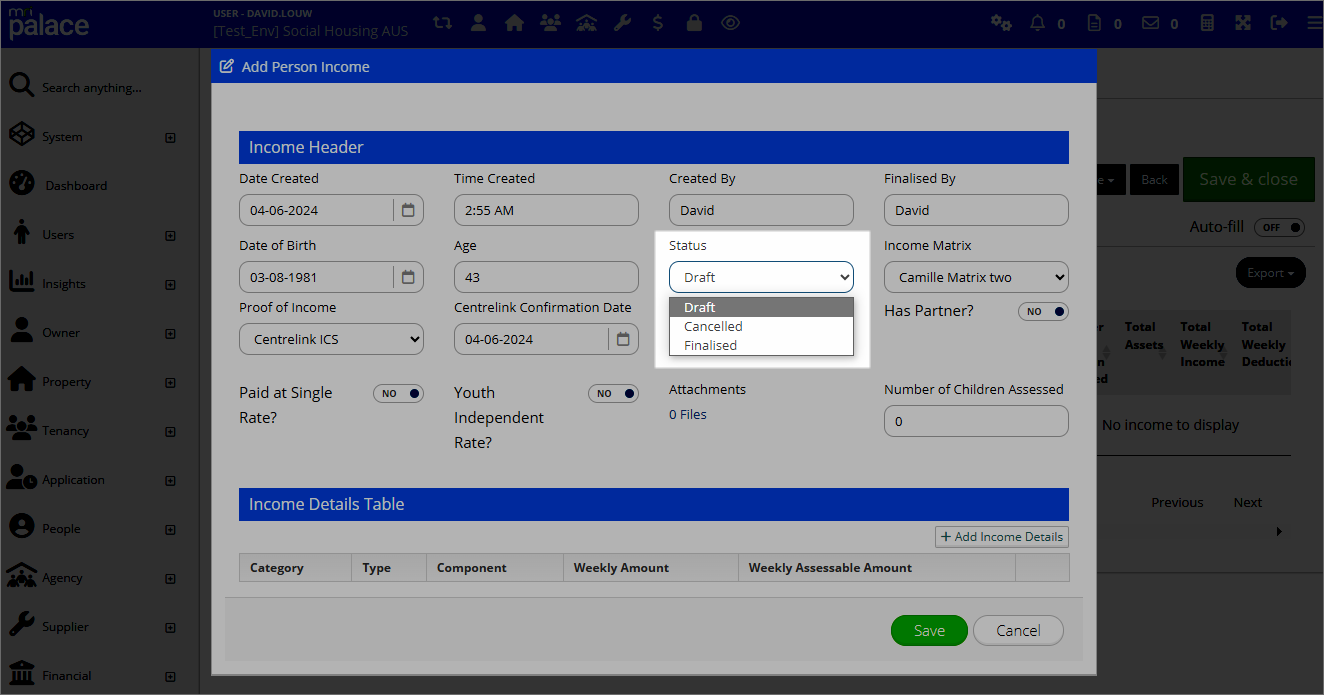Open the gears settings icon in header

[x=1001, y=22]
